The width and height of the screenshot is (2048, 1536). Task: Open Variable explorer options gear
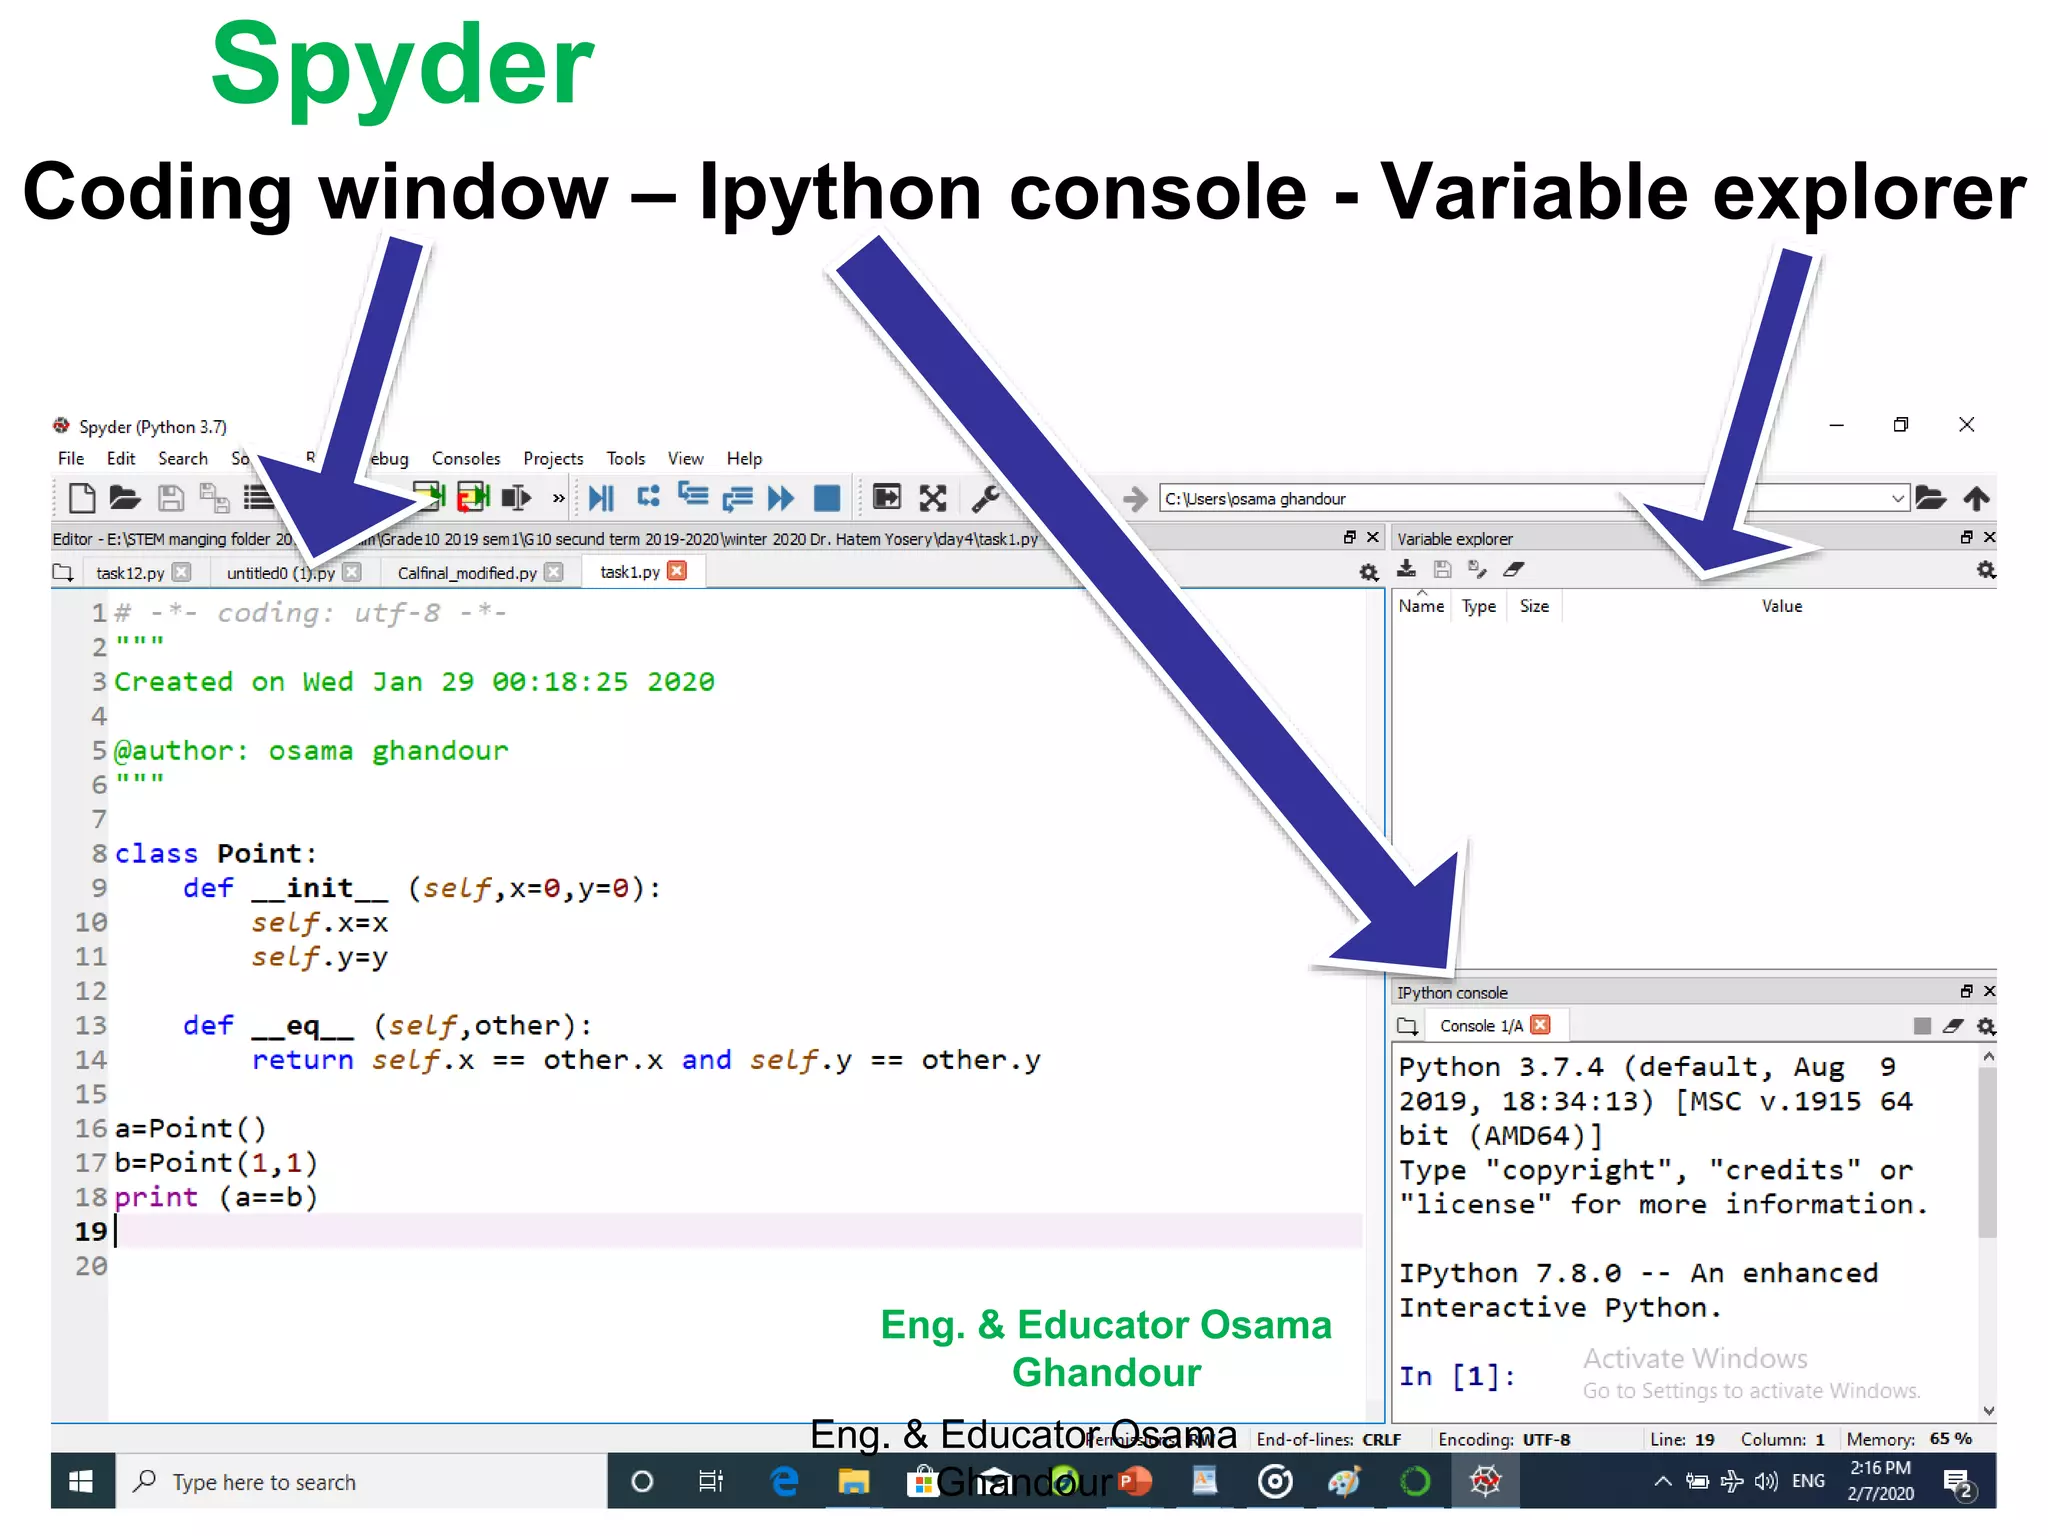(1986, 570)
